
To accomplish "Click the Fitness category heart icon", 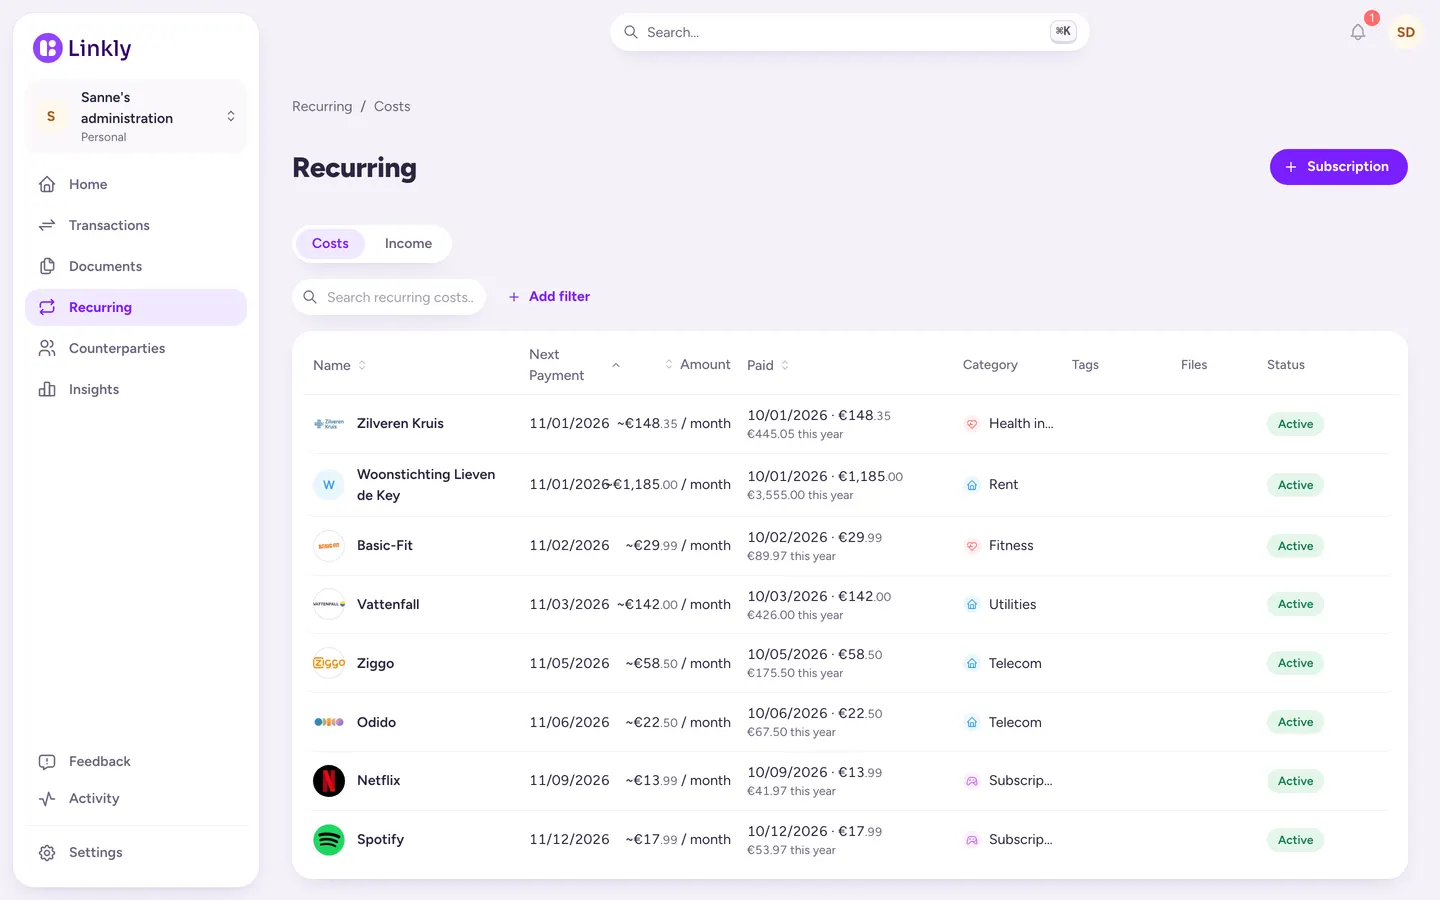I will click(971, 546).
